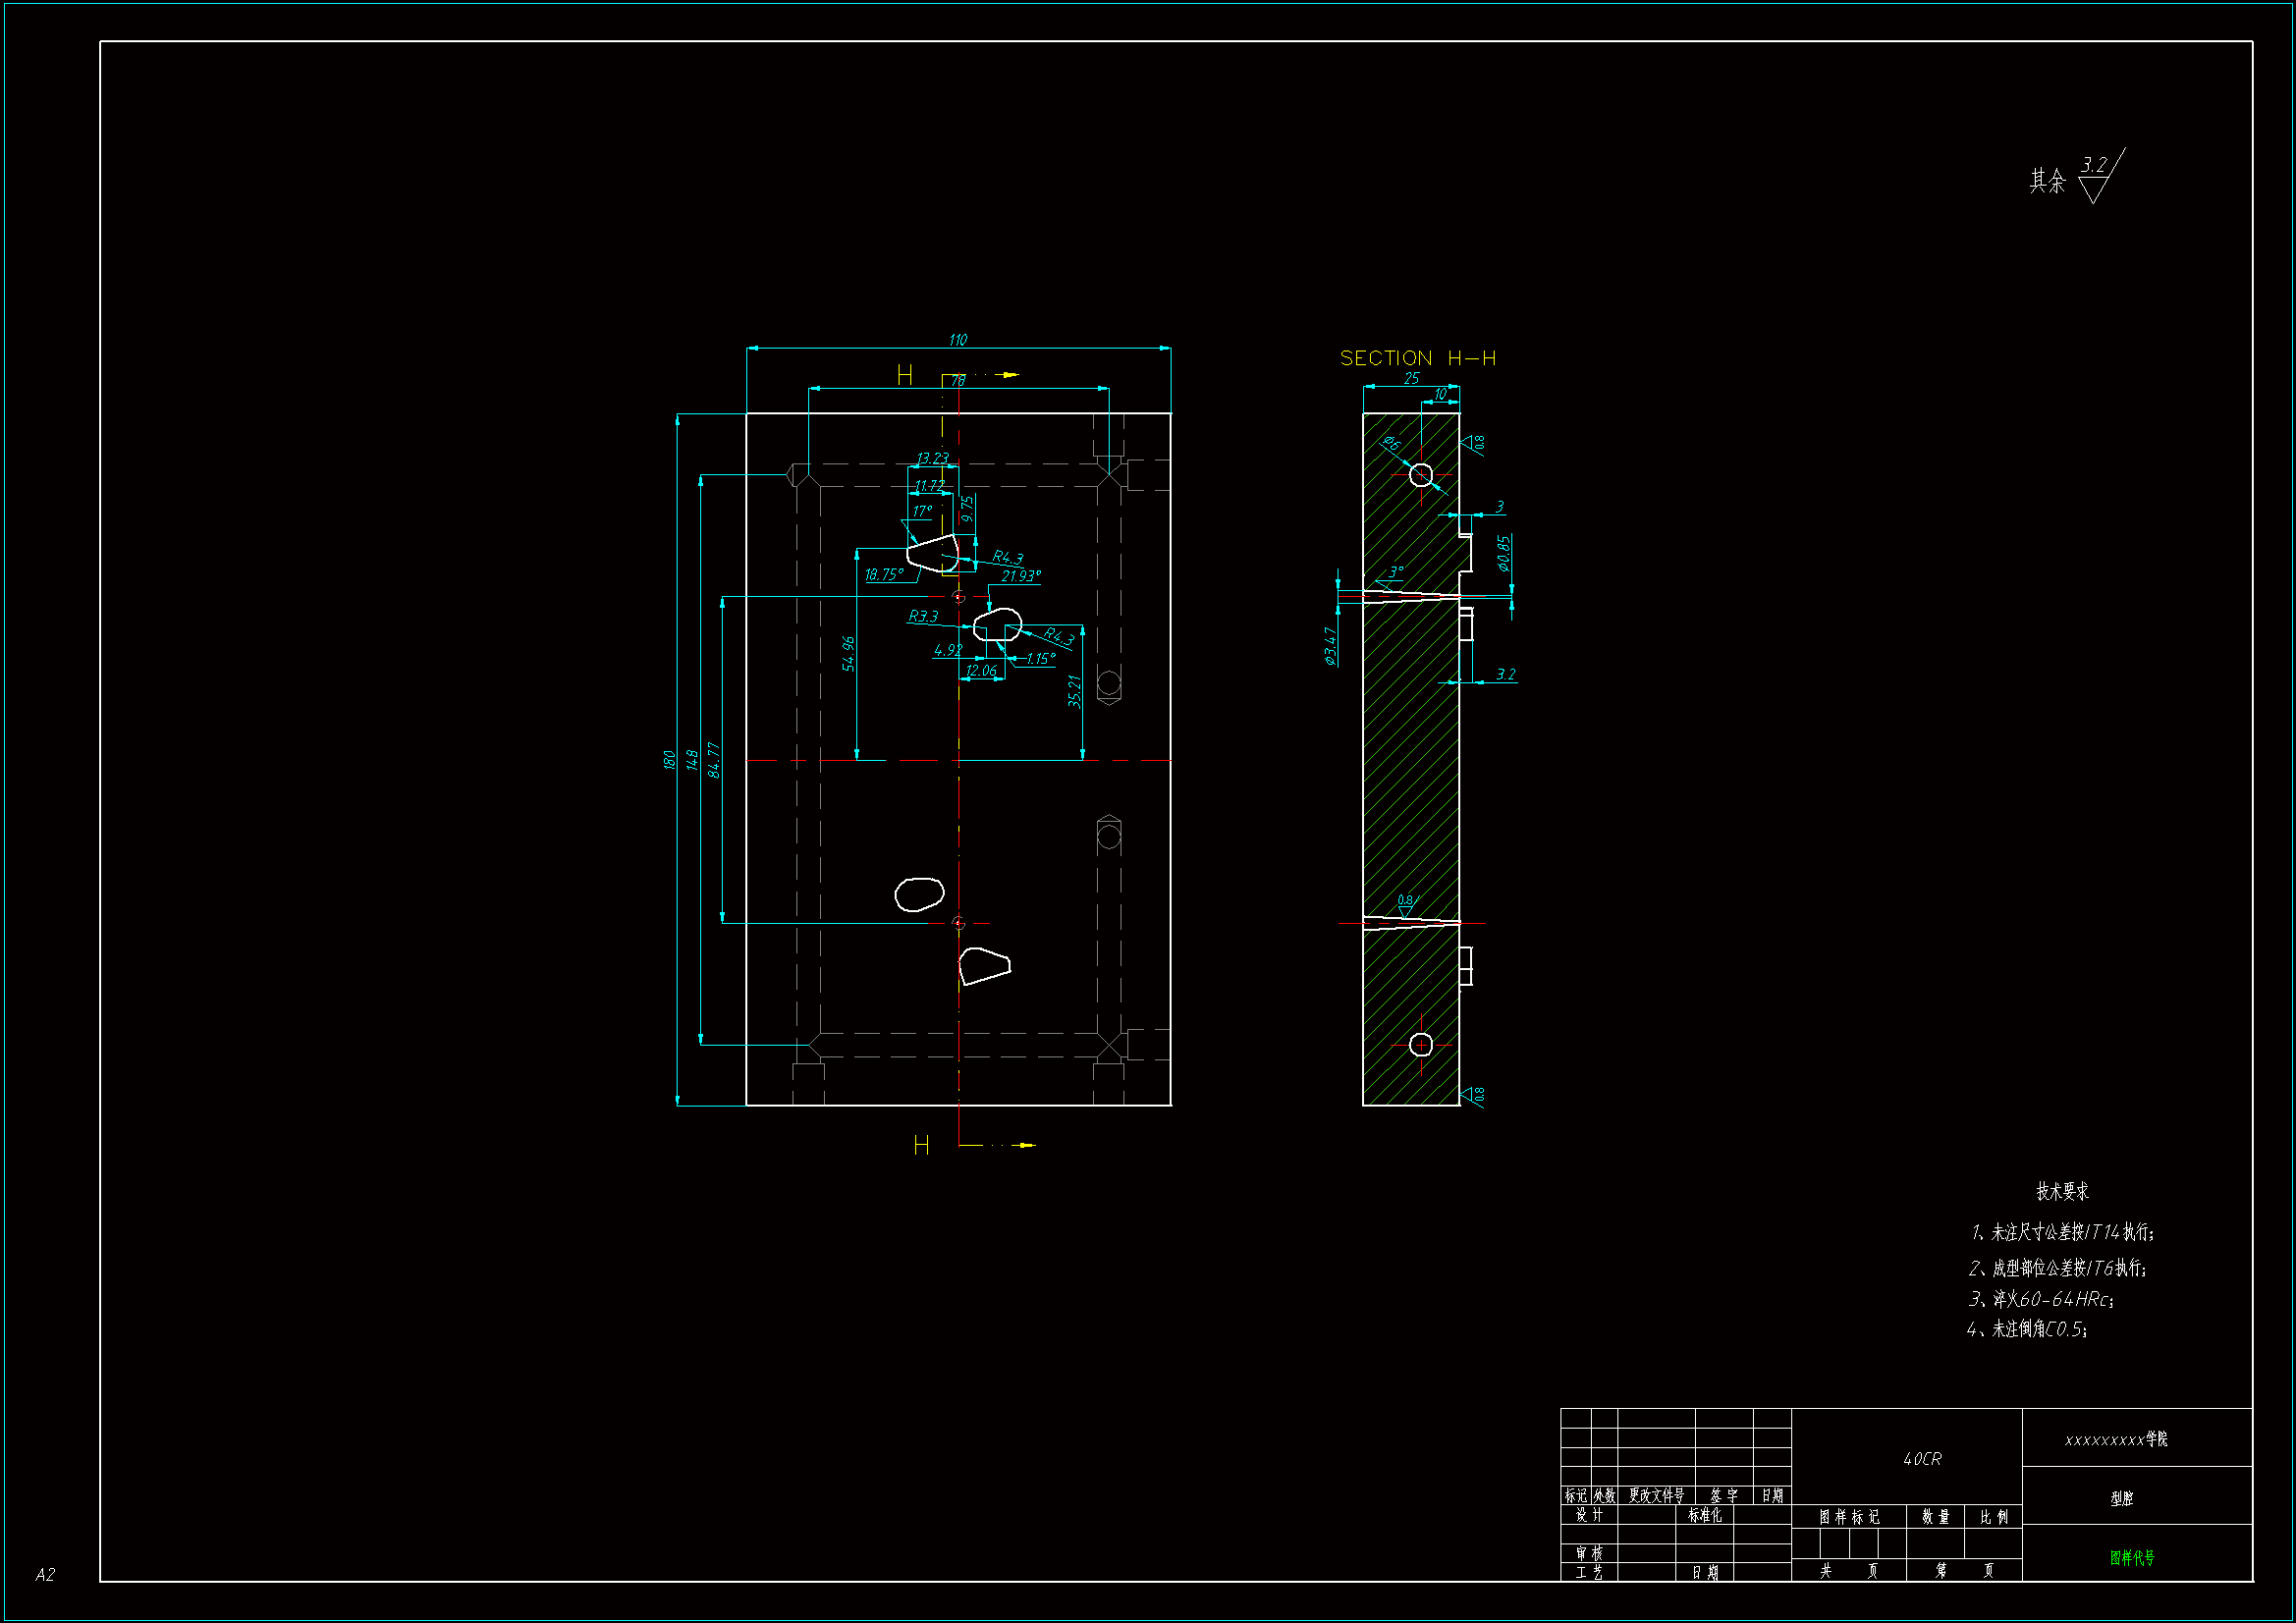Click the A2 sheet size label
Screen dimensions: 2296x1623
45,1574
